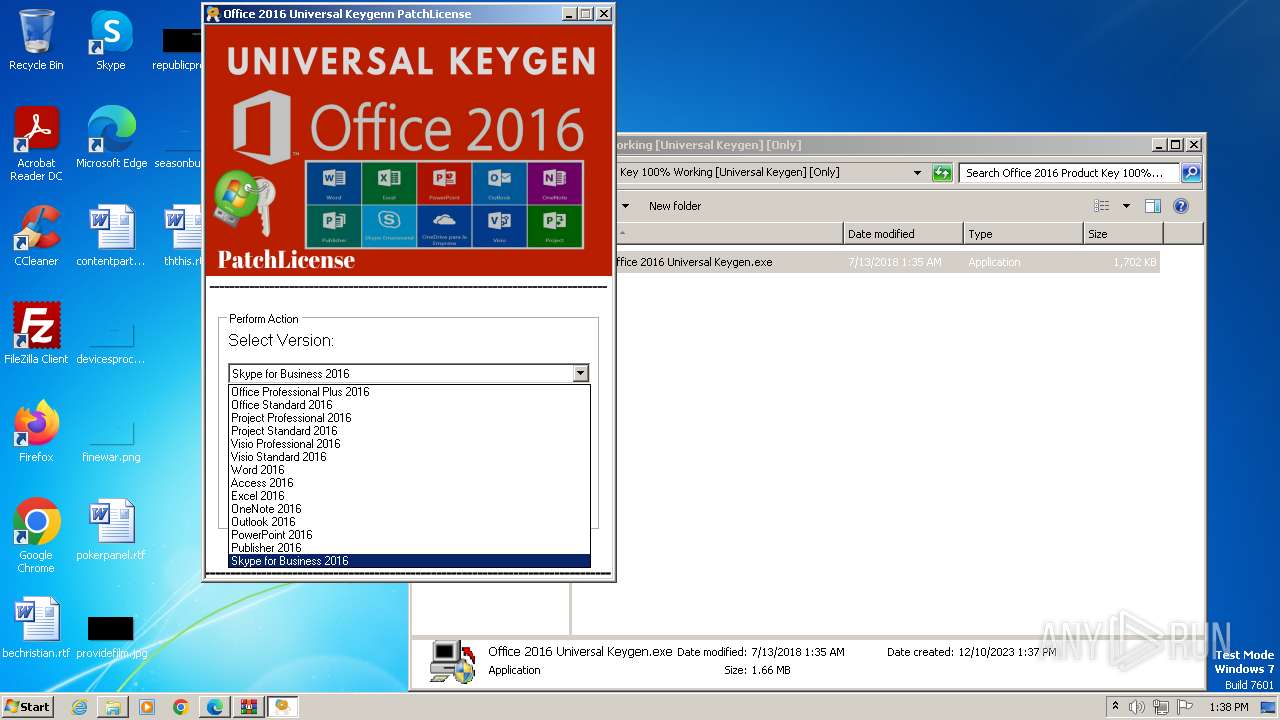Open the FileZilla Client desktop icon
Viewport: 1280px width, 720px height.
pyautogui.click(x=36, y=334)
